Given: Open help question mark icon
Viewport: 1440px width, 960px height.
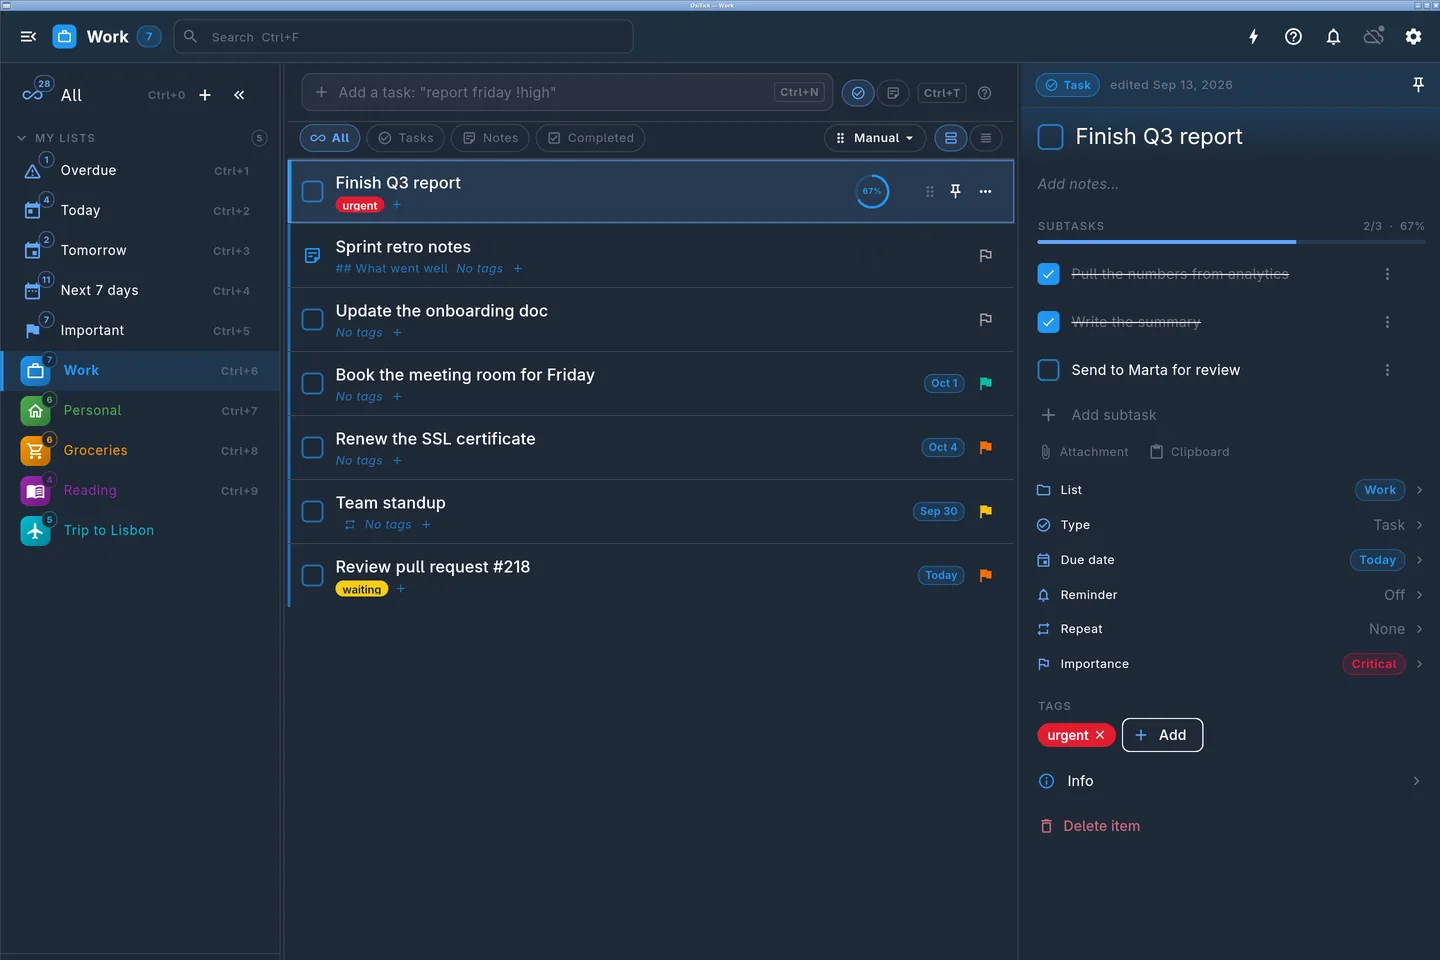Looking at the screenshot, I should (1293, 37).
